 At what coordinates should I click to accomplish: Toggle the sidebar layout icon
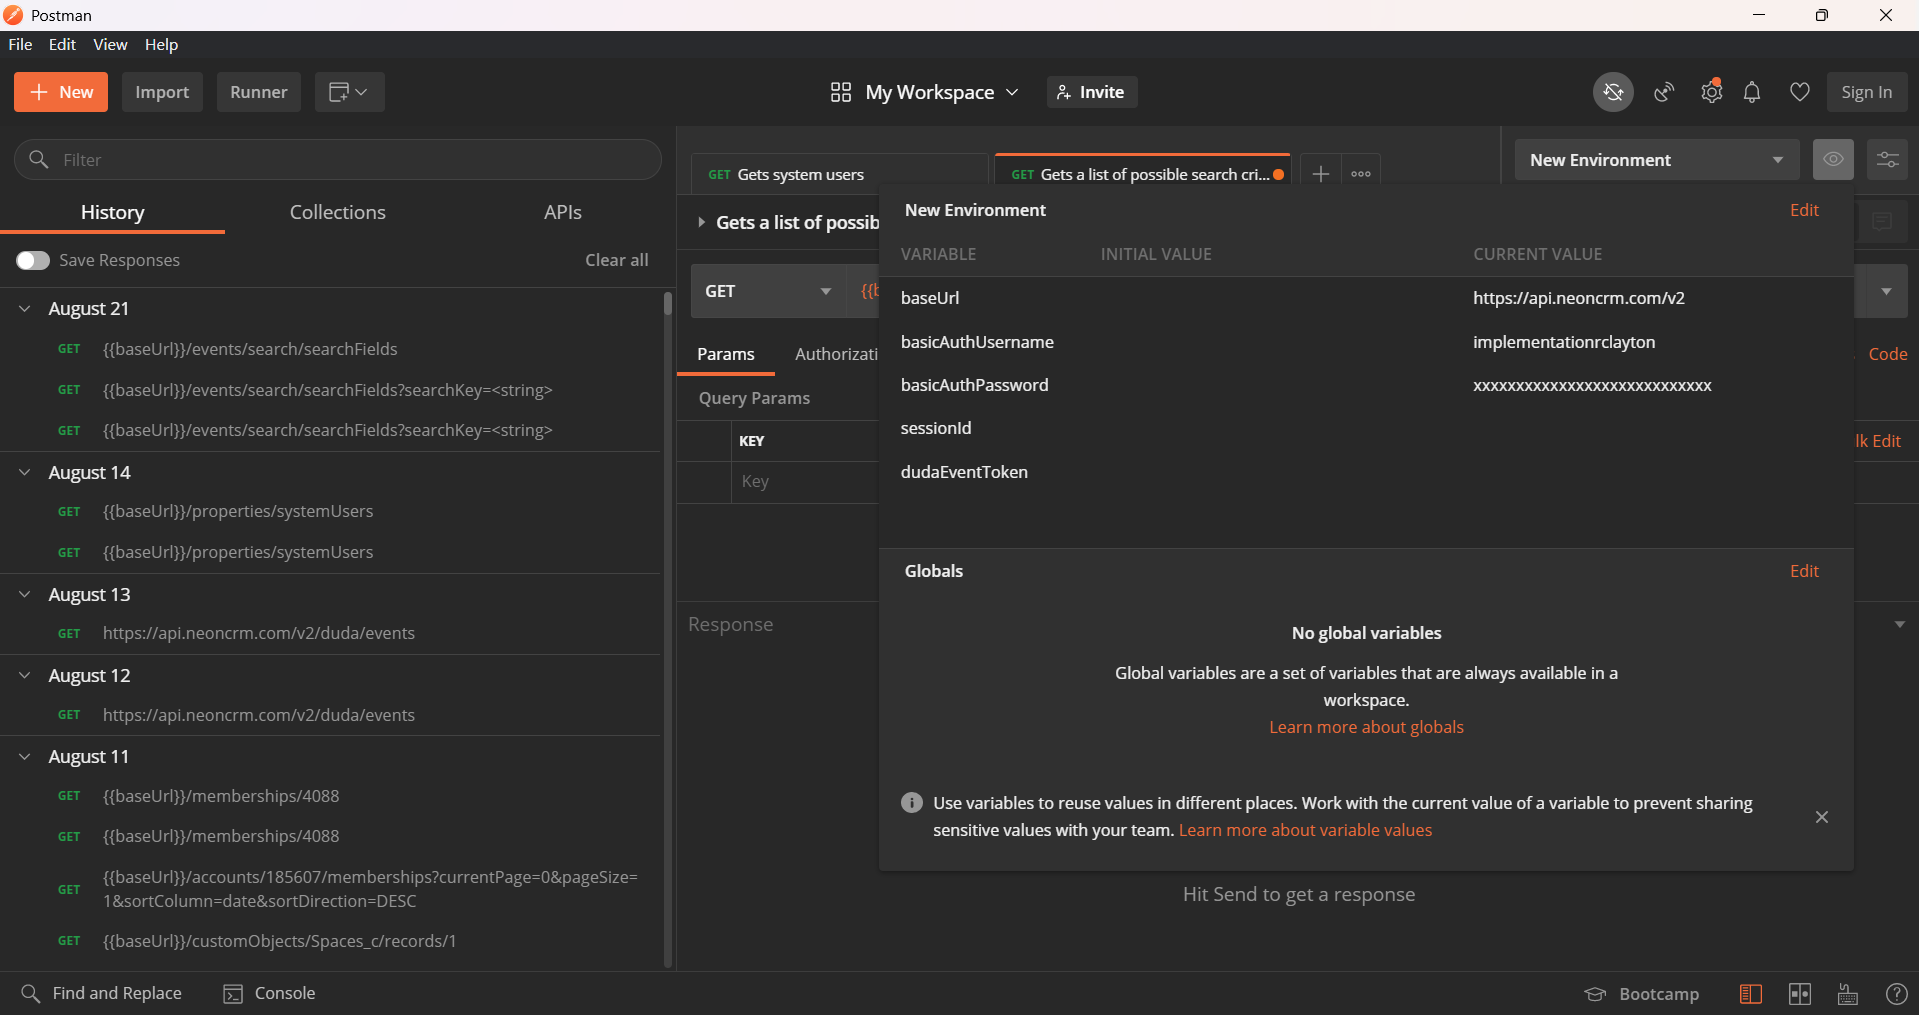(x=1751, y=994)
